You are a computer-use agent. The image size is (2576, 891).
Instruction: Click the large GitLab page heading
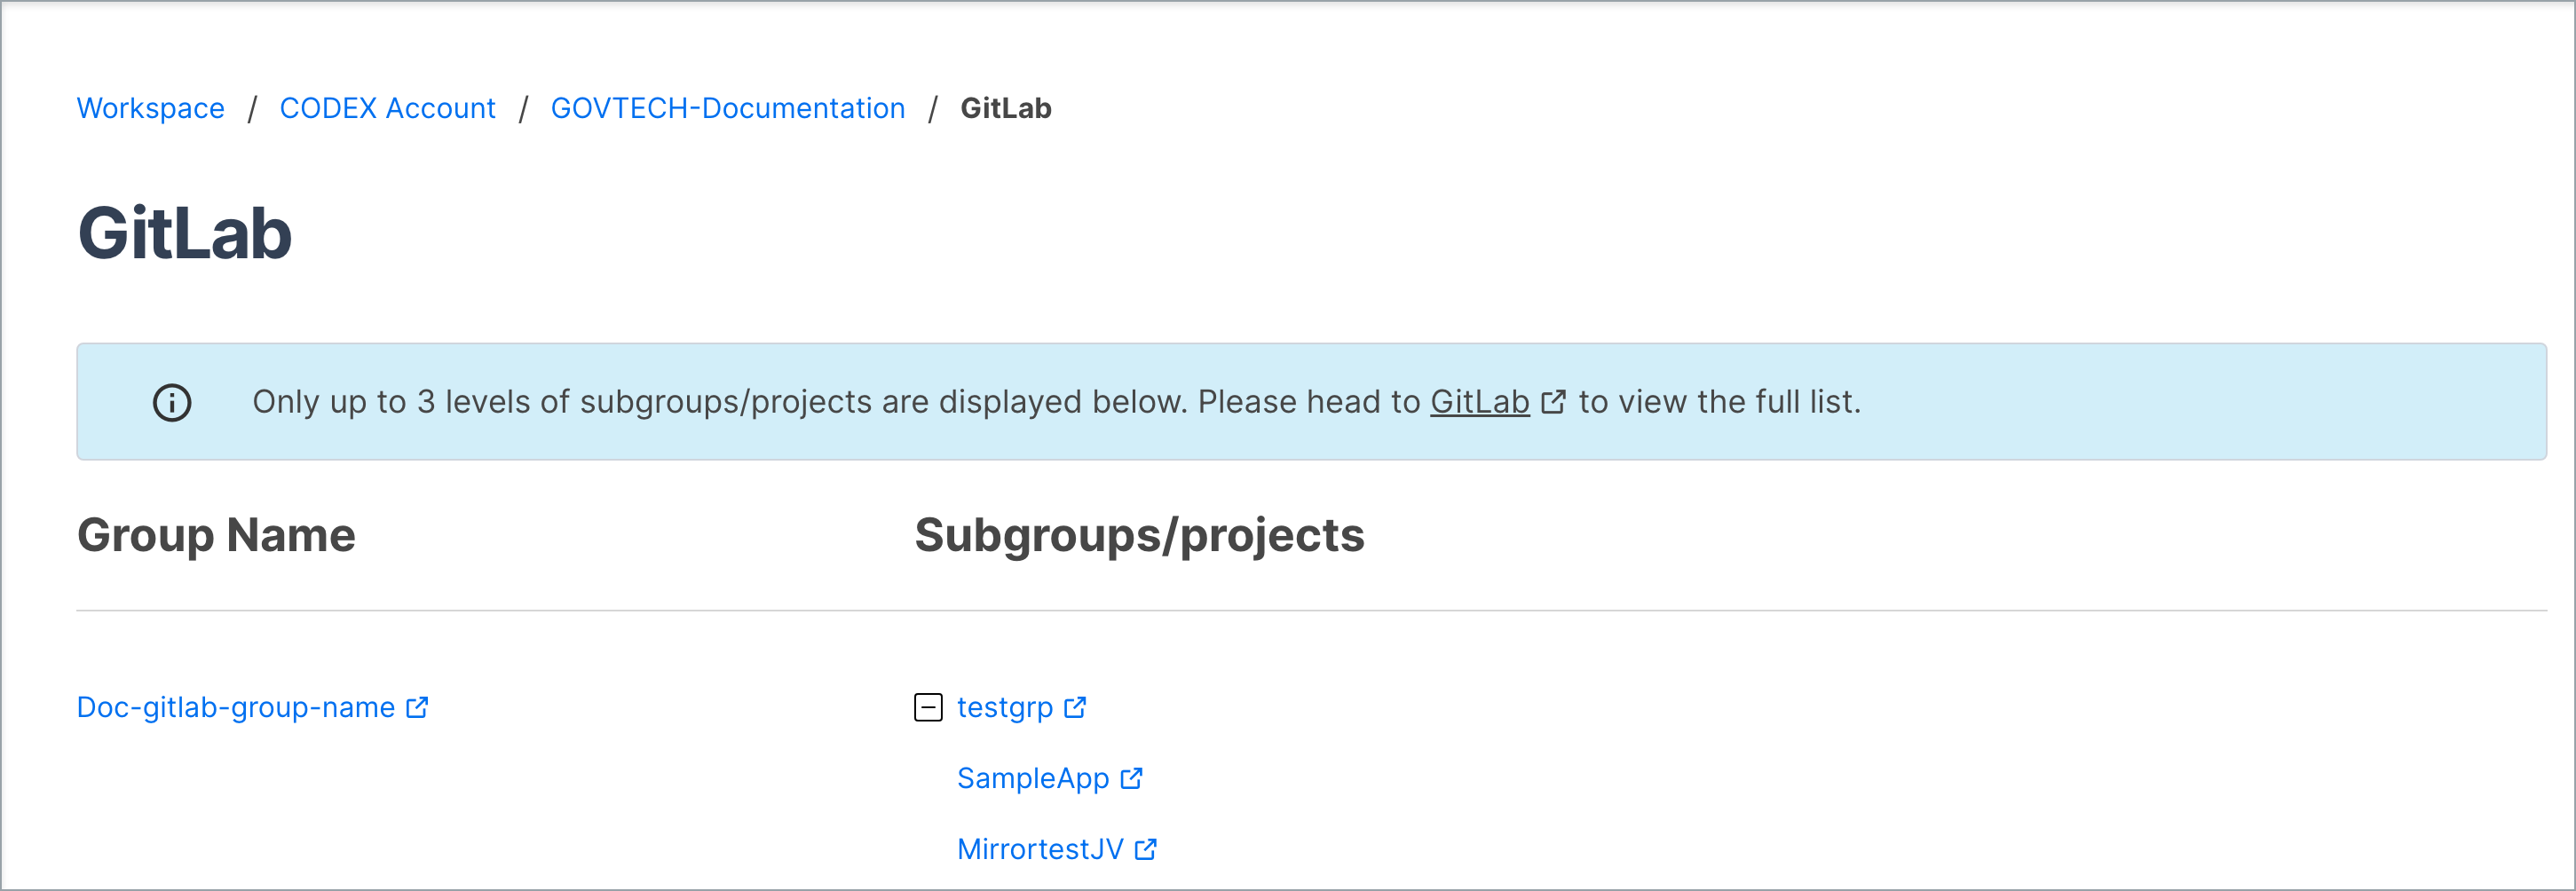pyautogui.click(x=185, y=234)
